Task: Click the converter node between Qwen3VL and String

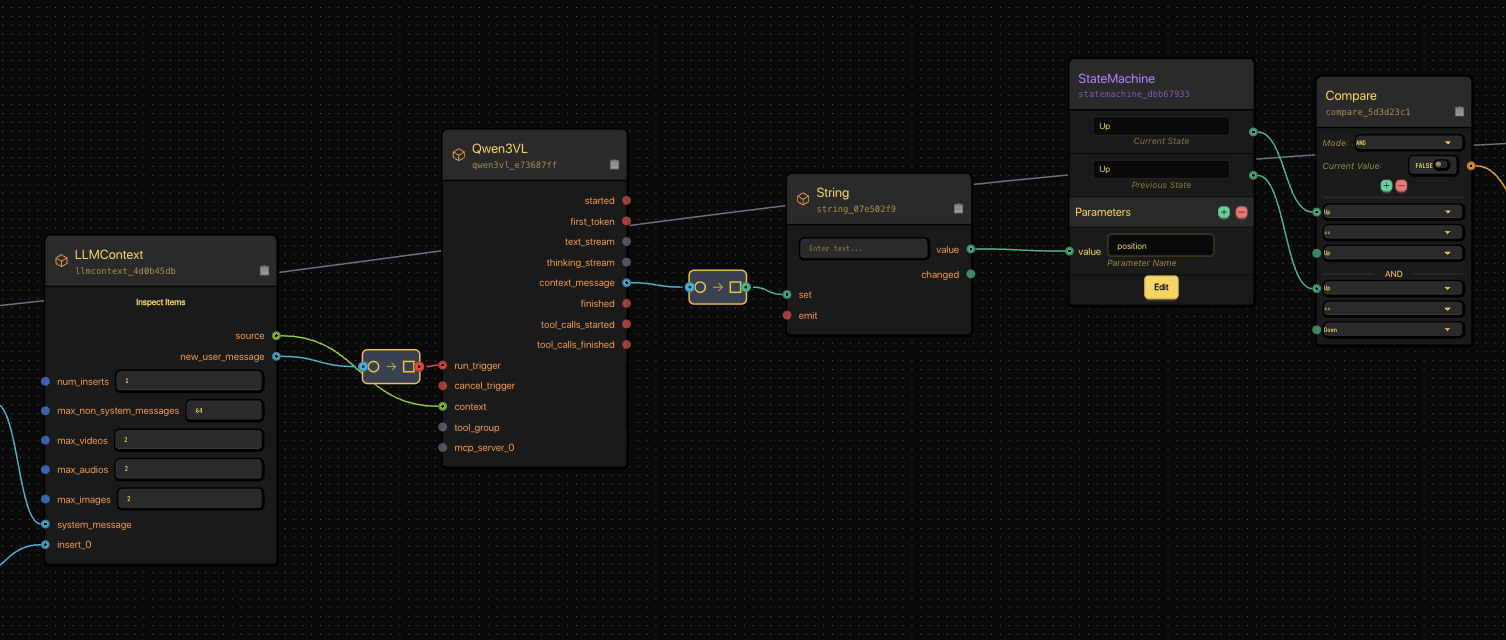Action: 717,287
